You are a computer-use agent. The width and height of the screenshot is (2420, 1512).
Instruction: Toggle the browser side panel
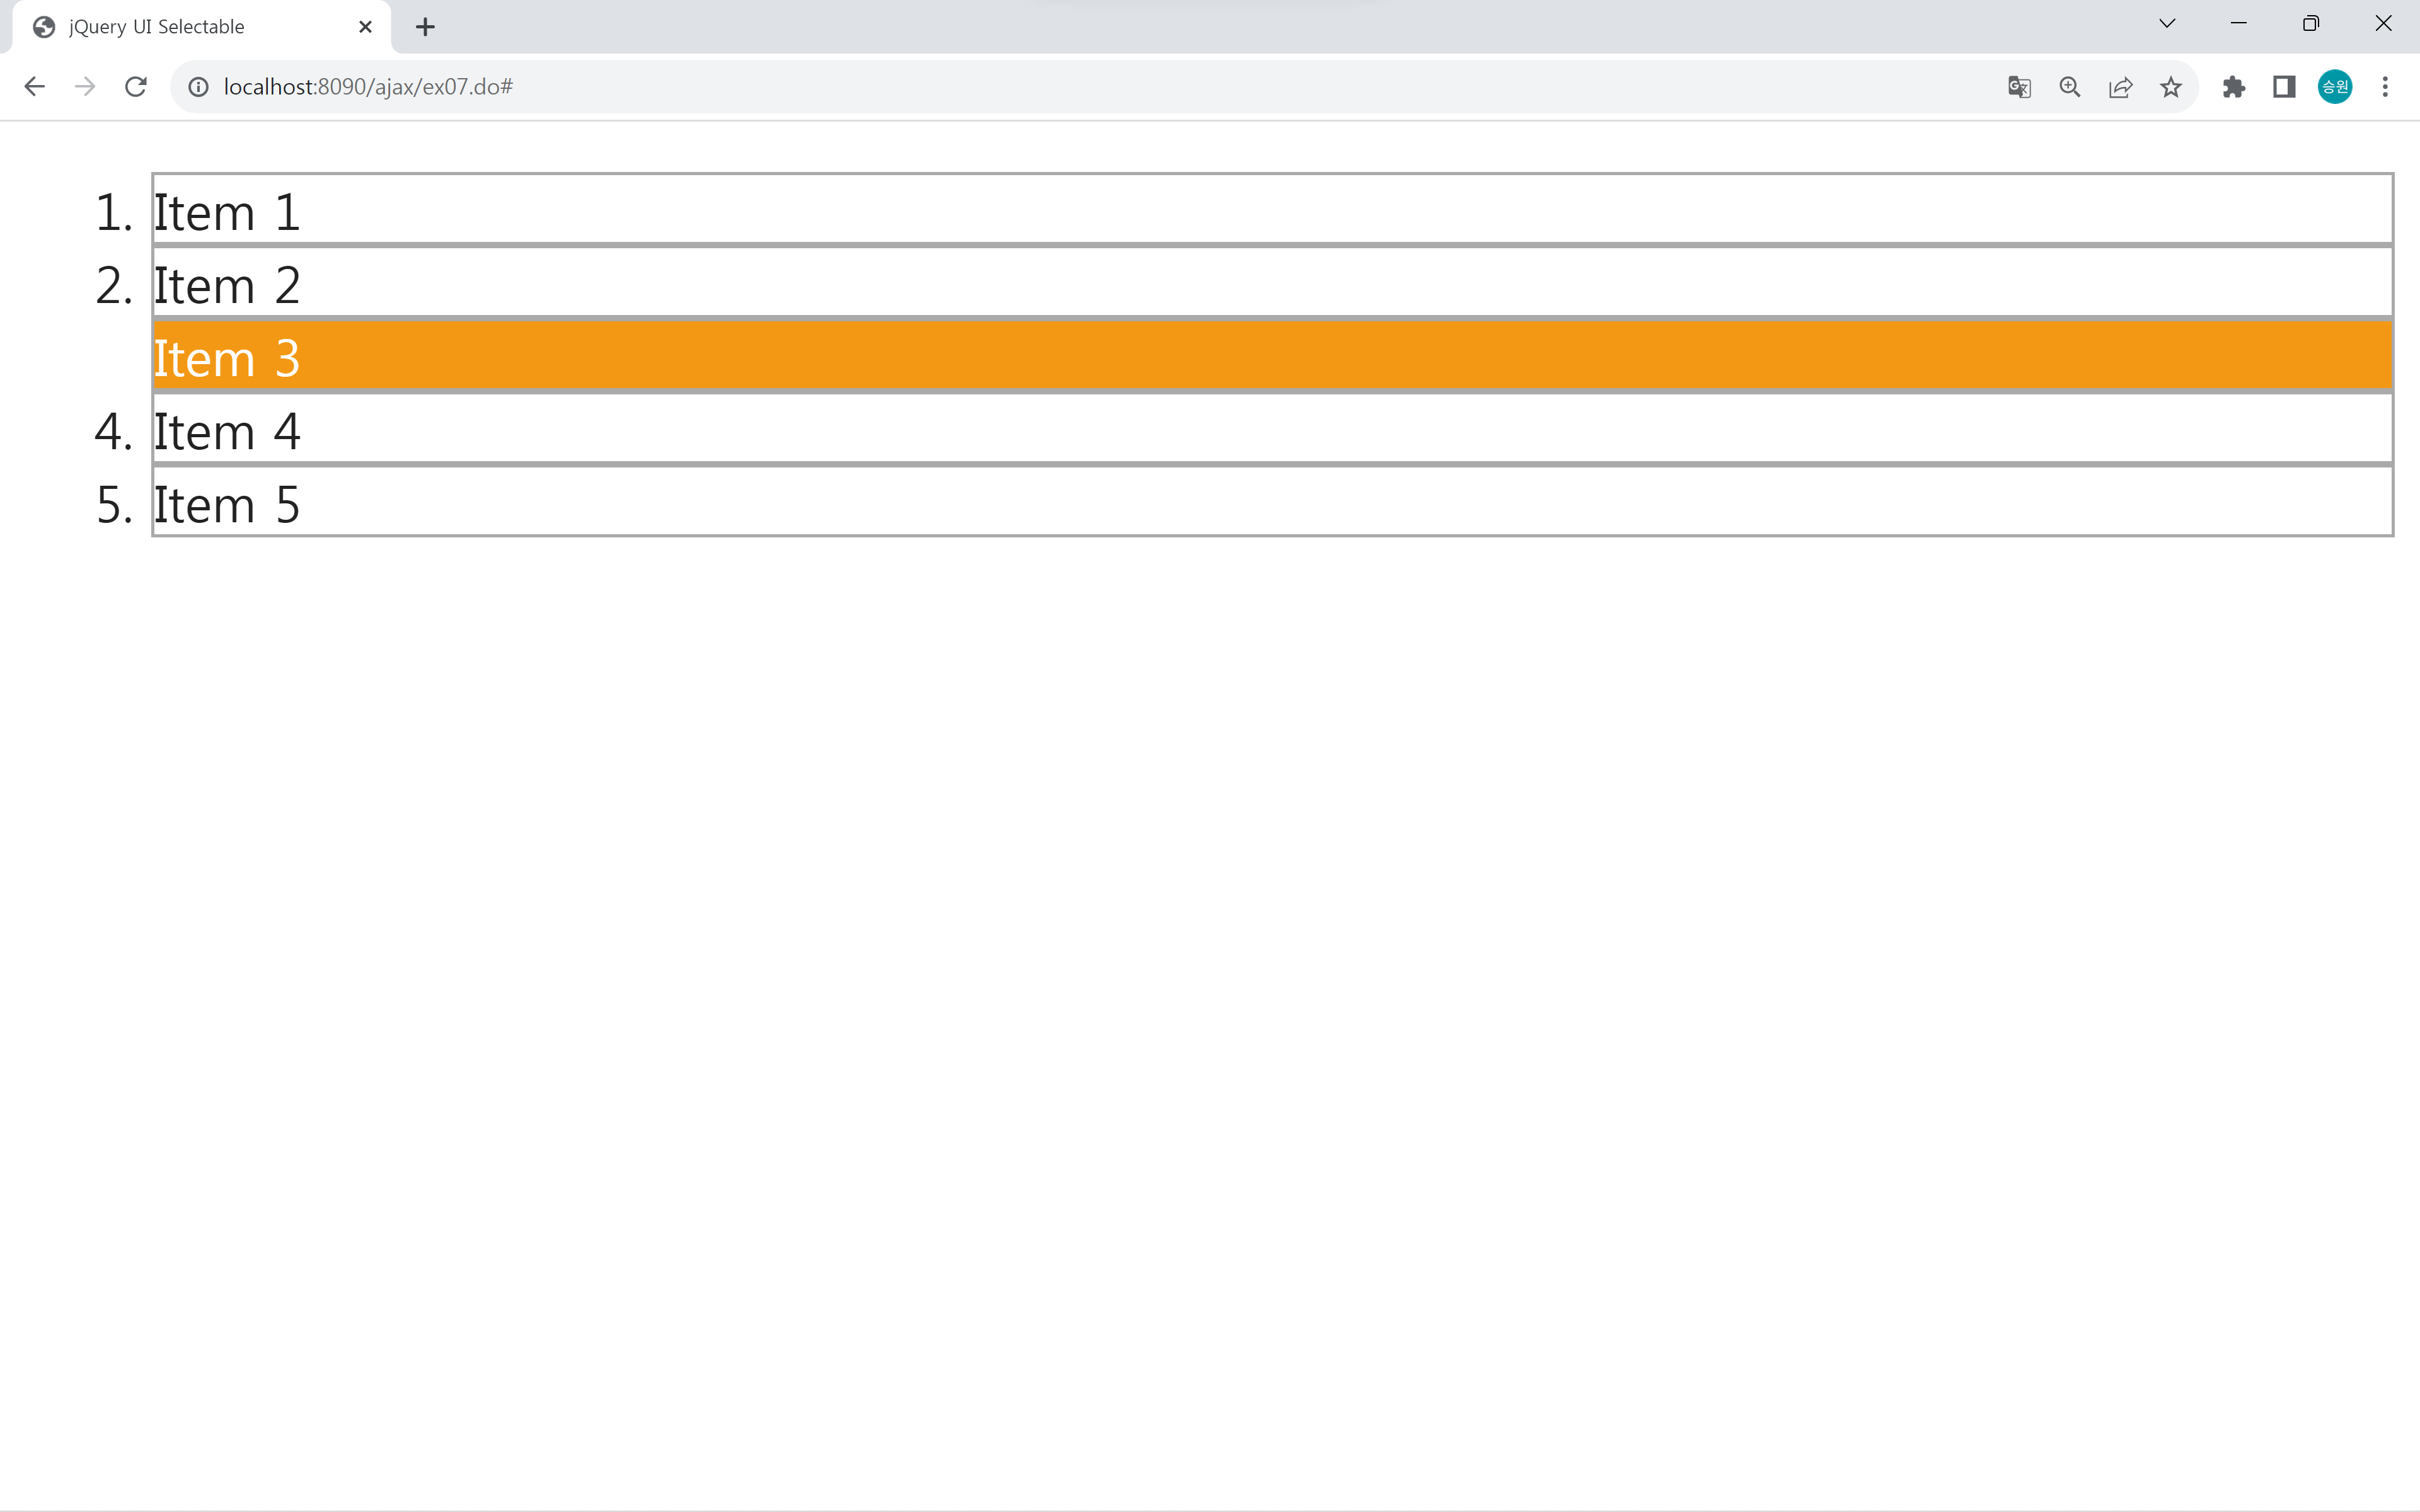pyautogui.click(x=2283, y=87)
